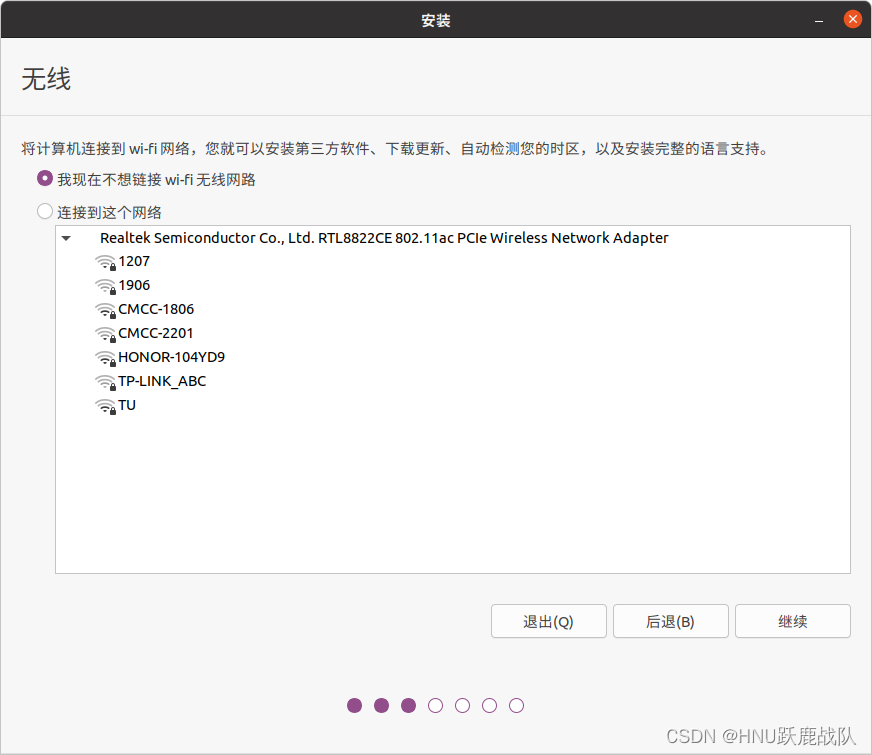Enable connecting to the HONOR-104YD9 network
This screenshot has width=872, height=755.
pos(168,357)
